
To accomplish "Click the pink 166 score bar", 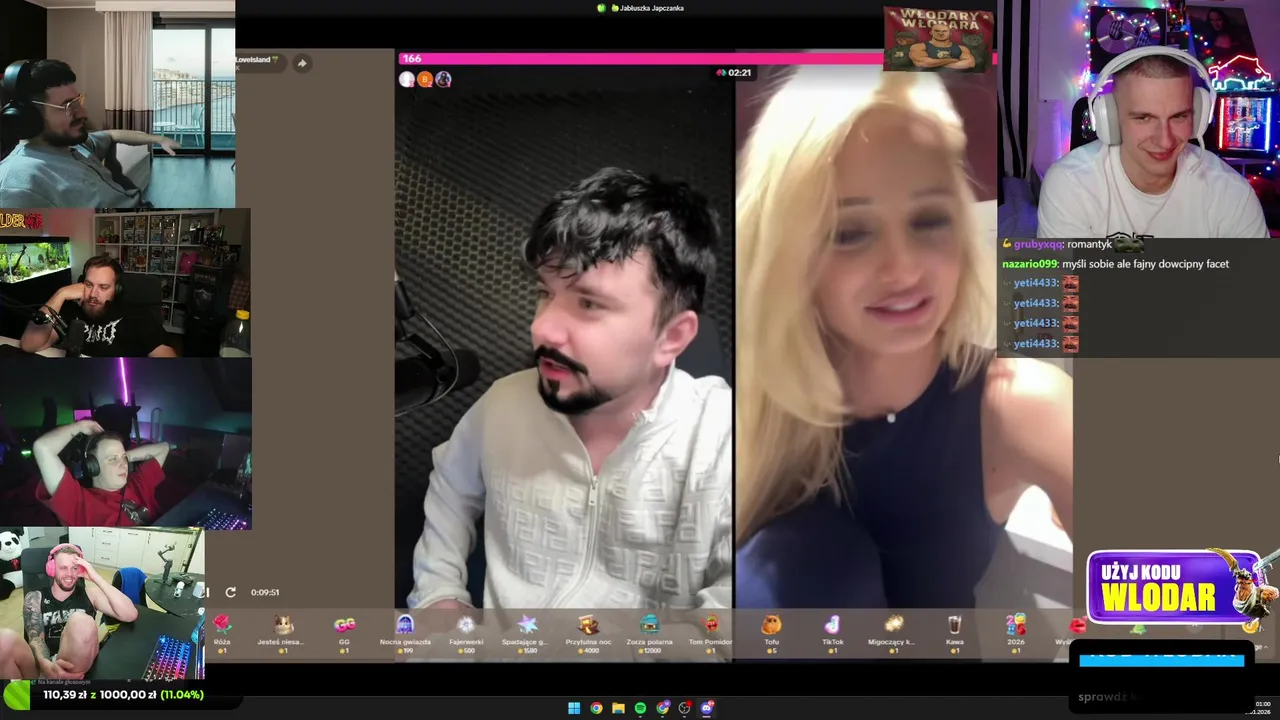I will [x=640, y=59].
